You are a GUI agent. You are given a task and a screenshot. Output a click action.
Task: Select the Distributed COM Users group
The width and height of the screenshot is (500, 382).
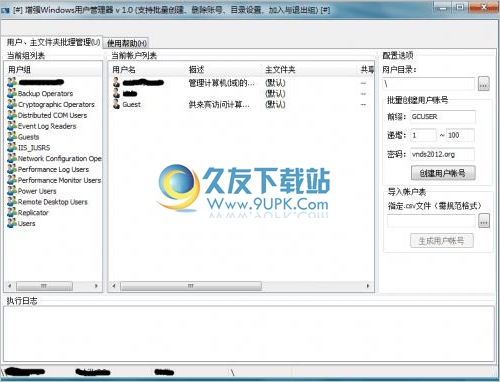click(52, 115)
